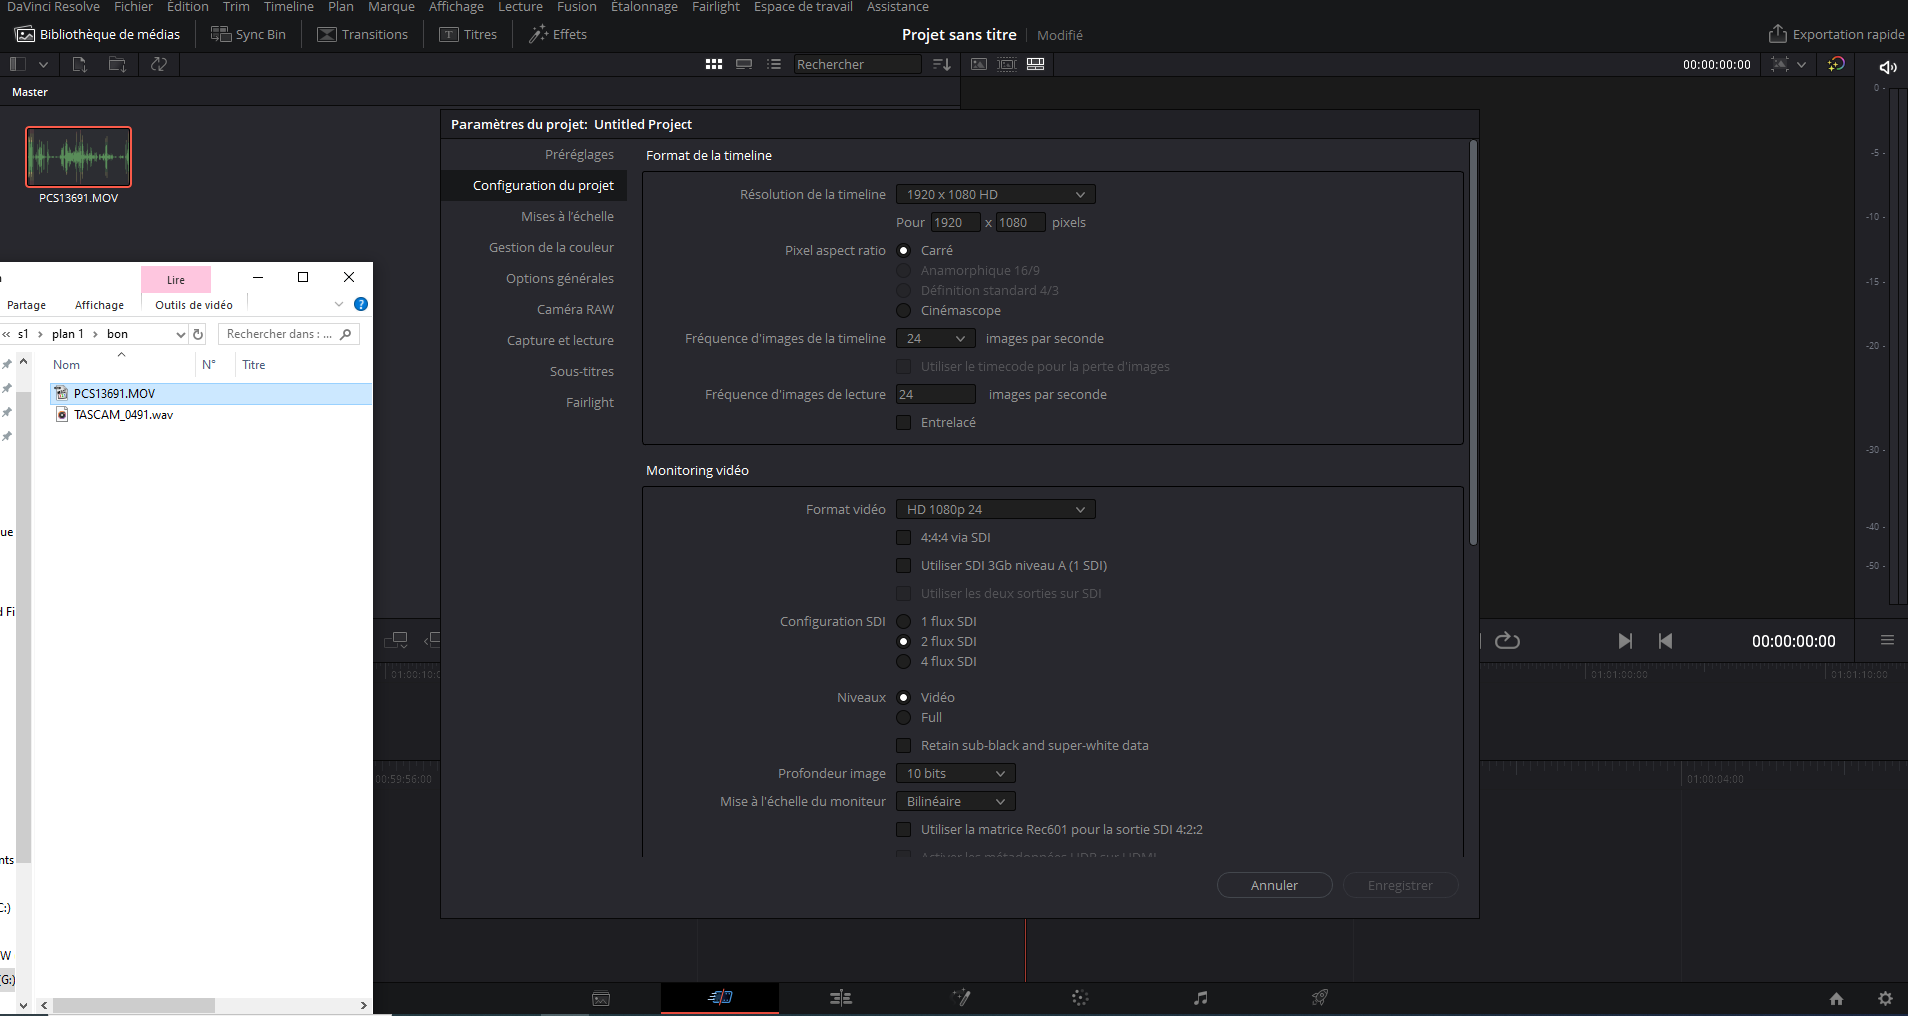This screenshot has width=1908, height=1016.
Task: Open the Format vidéo dropdown
Action: [995, 510]
